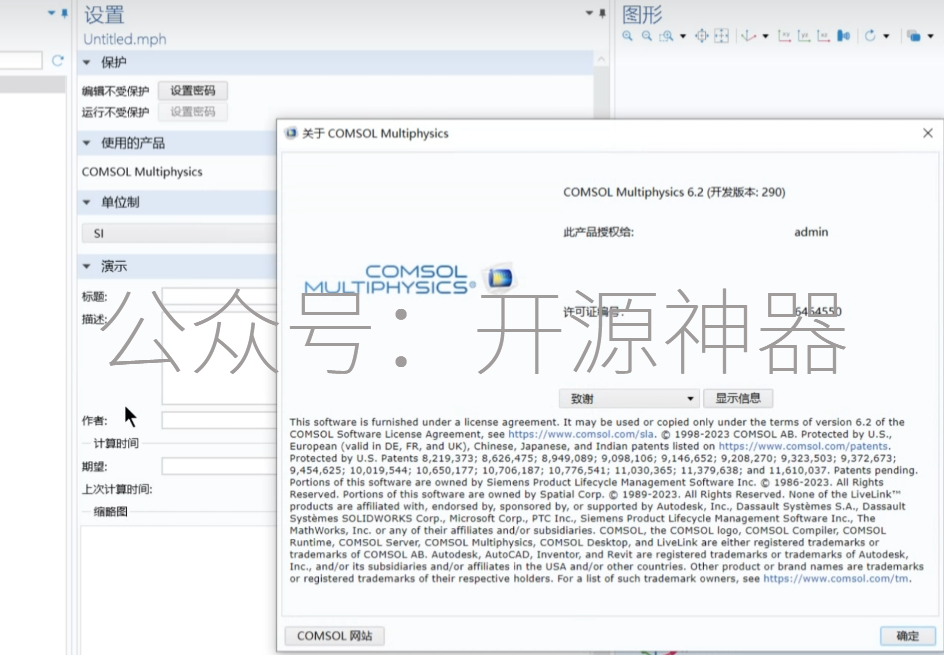The width and height of the screenshot is (944, 655).
Task: Open the comsol.com/sla link
Action: click(x=581, y=434)
